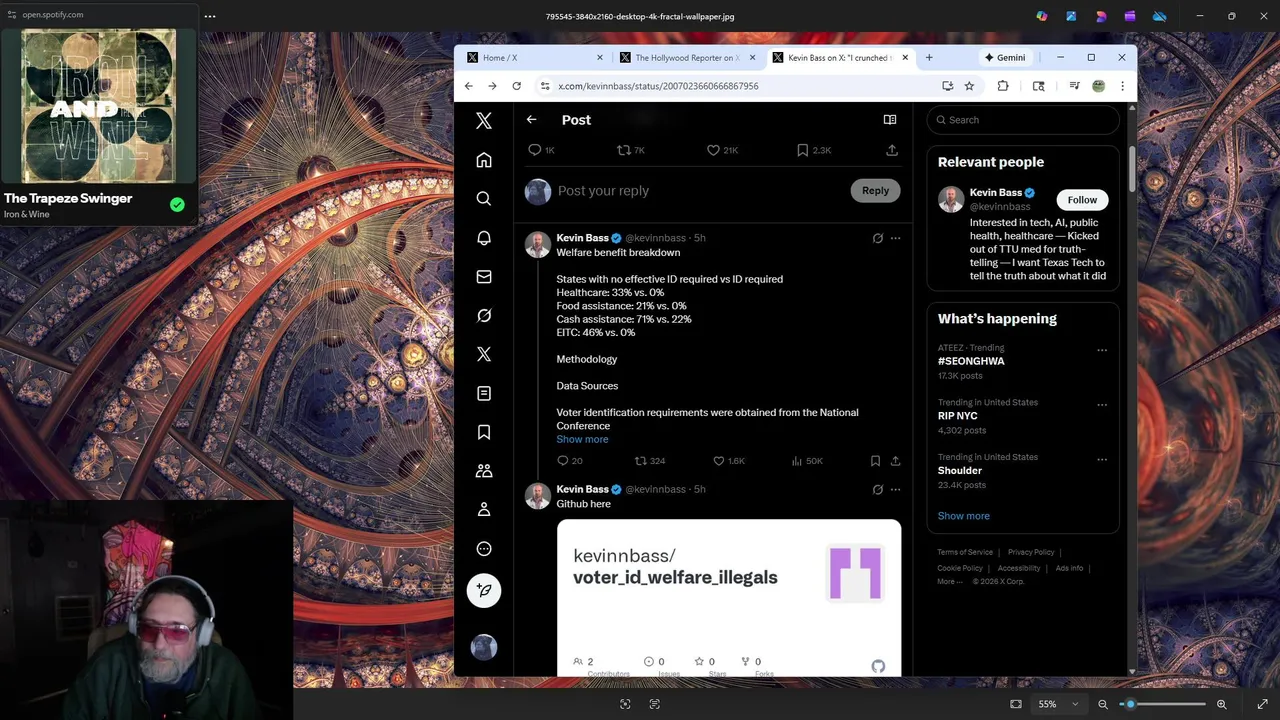Click the account avatar at sidebar bottom
Image resolution: width=1280 pixels, height=720 pixels.
(484, 648)
